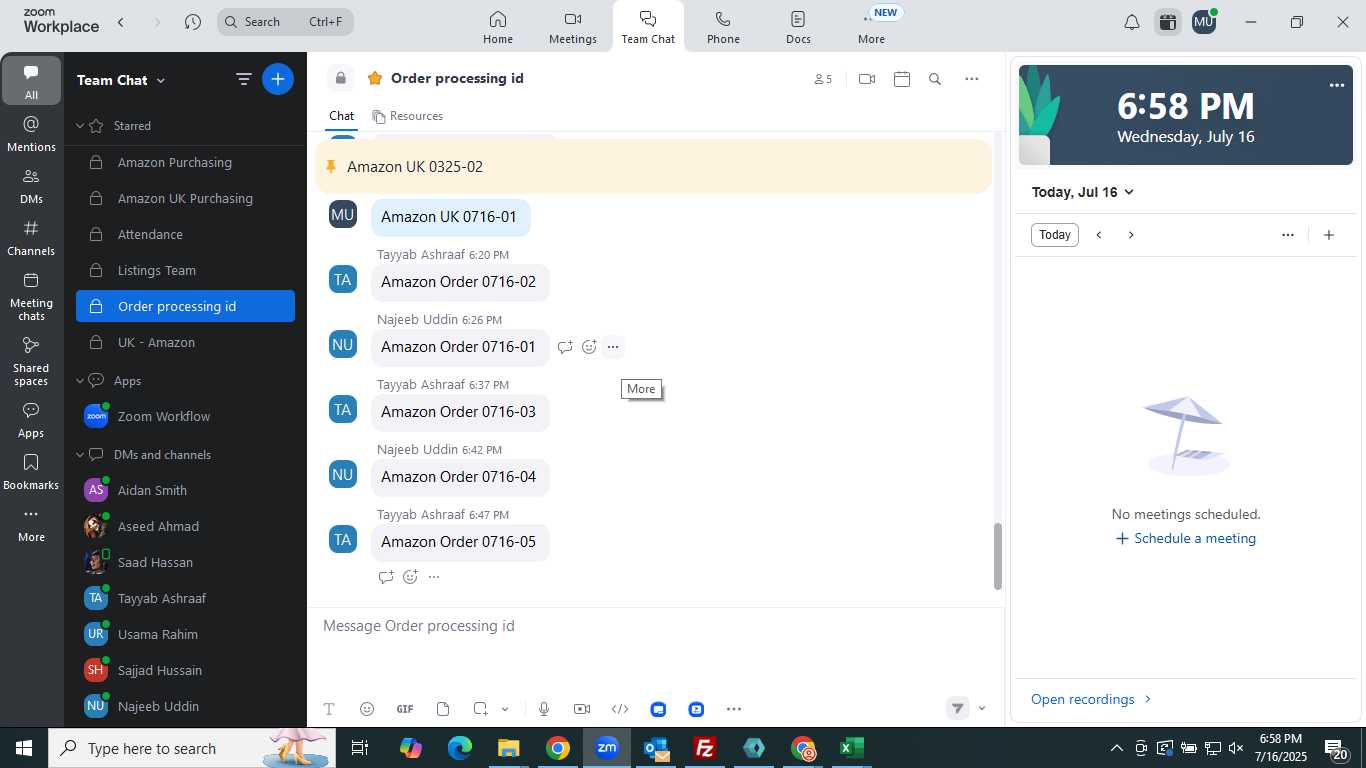Open DMs in the left sidebar
Screen dimensions: 1366x768
31,185
